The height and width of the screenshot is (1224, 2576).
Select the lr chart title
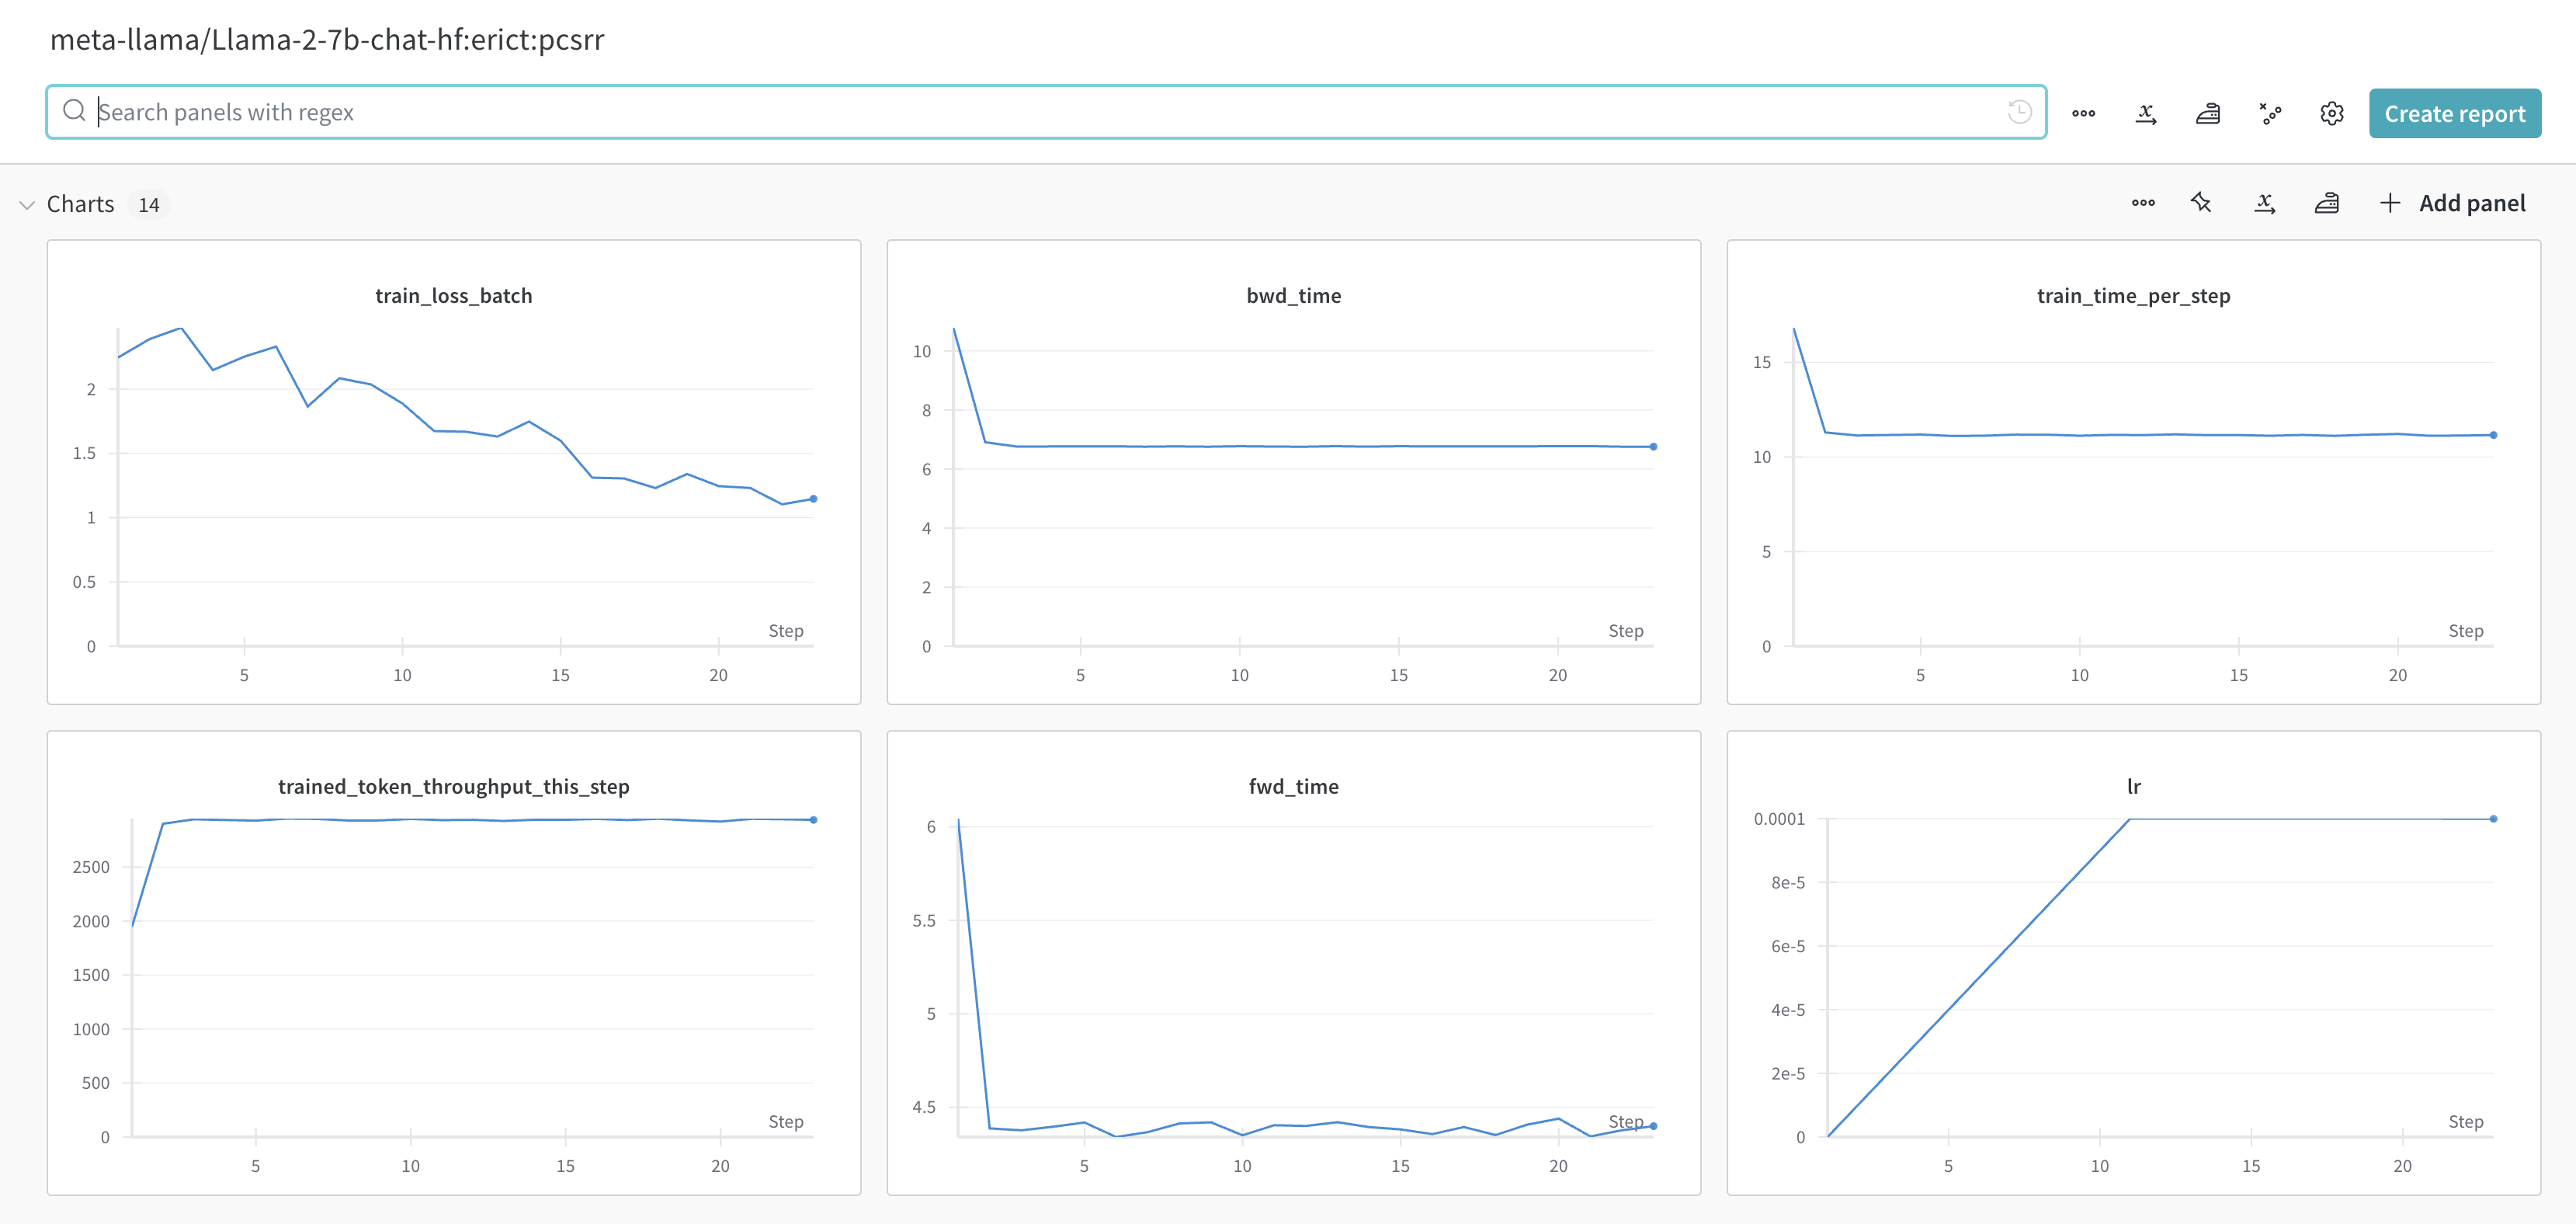[x=2134, y=787]
